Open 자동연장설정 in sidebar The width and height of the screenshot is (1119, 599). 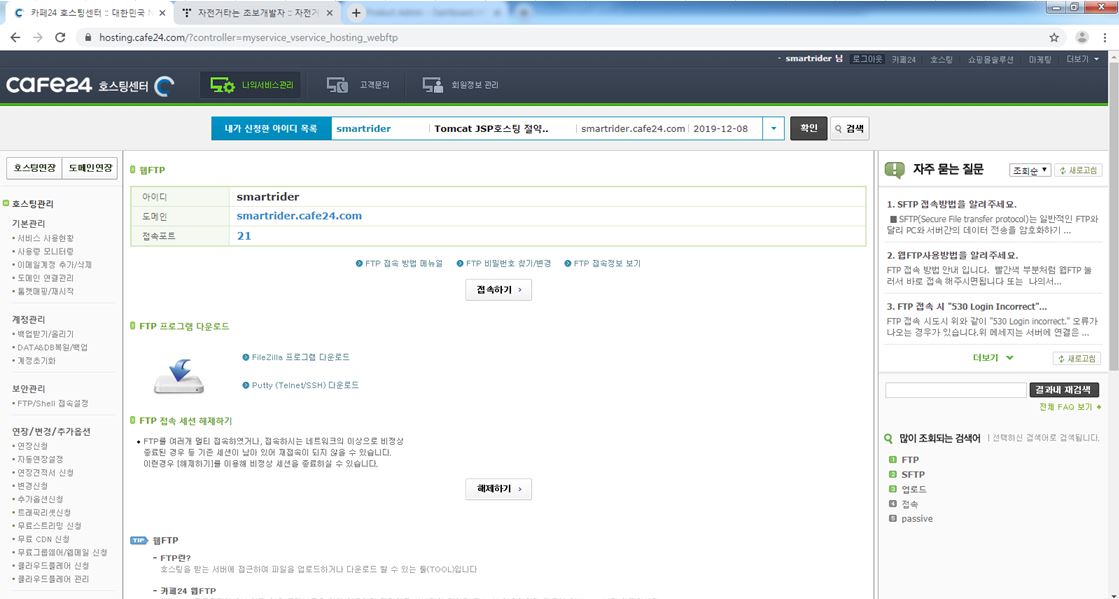40,459
